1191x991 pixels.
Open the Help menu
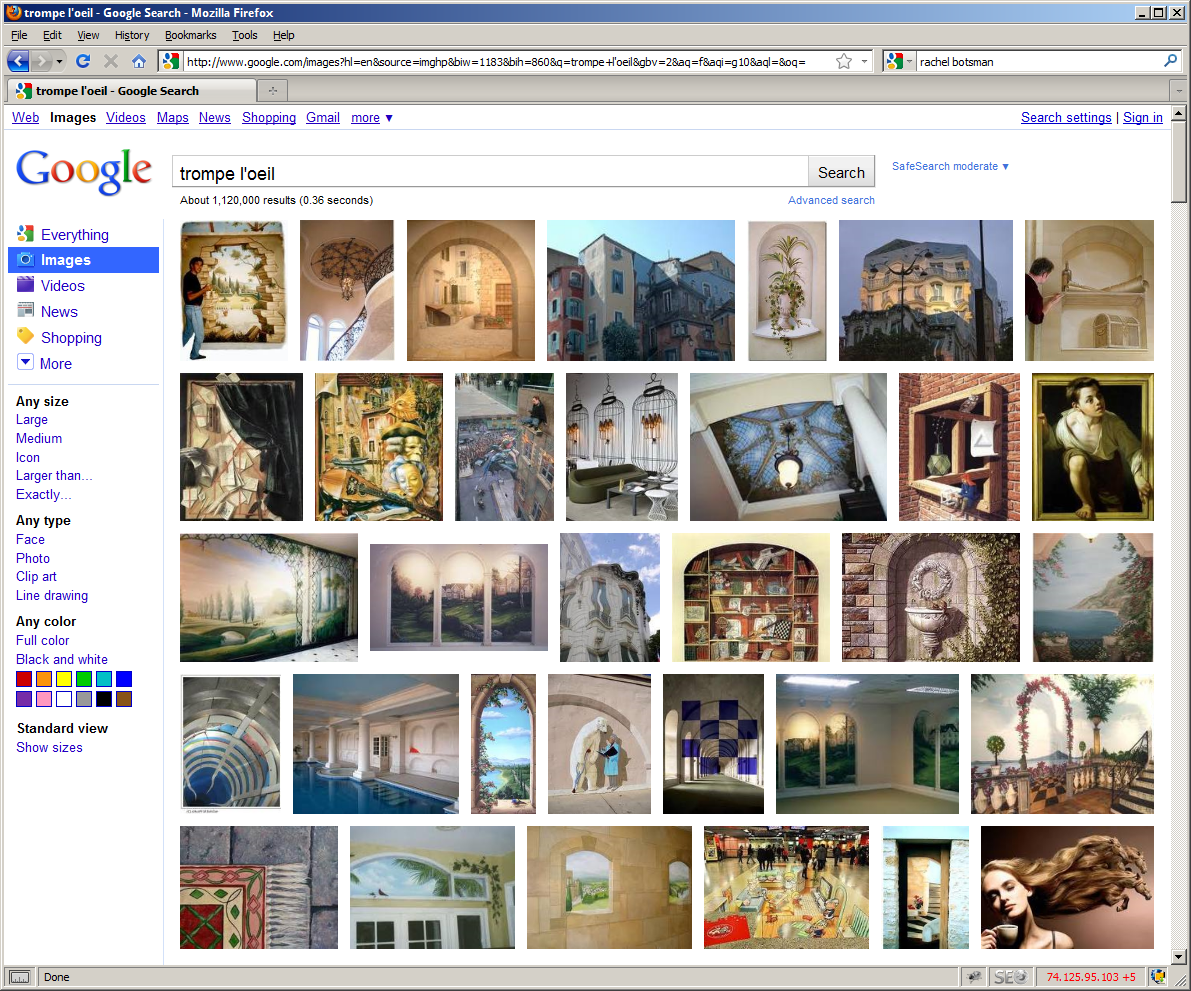click(x=283, y=35)
